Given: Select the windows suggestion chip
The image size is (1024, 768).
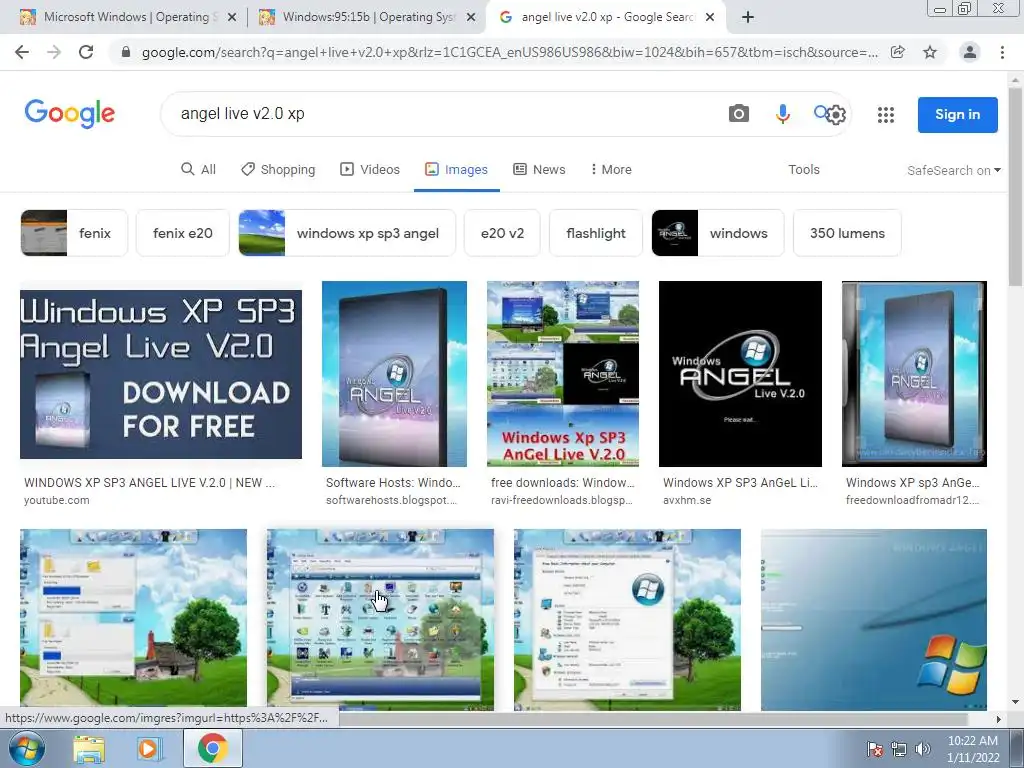Looking at the screenshot, I should 718,233.
